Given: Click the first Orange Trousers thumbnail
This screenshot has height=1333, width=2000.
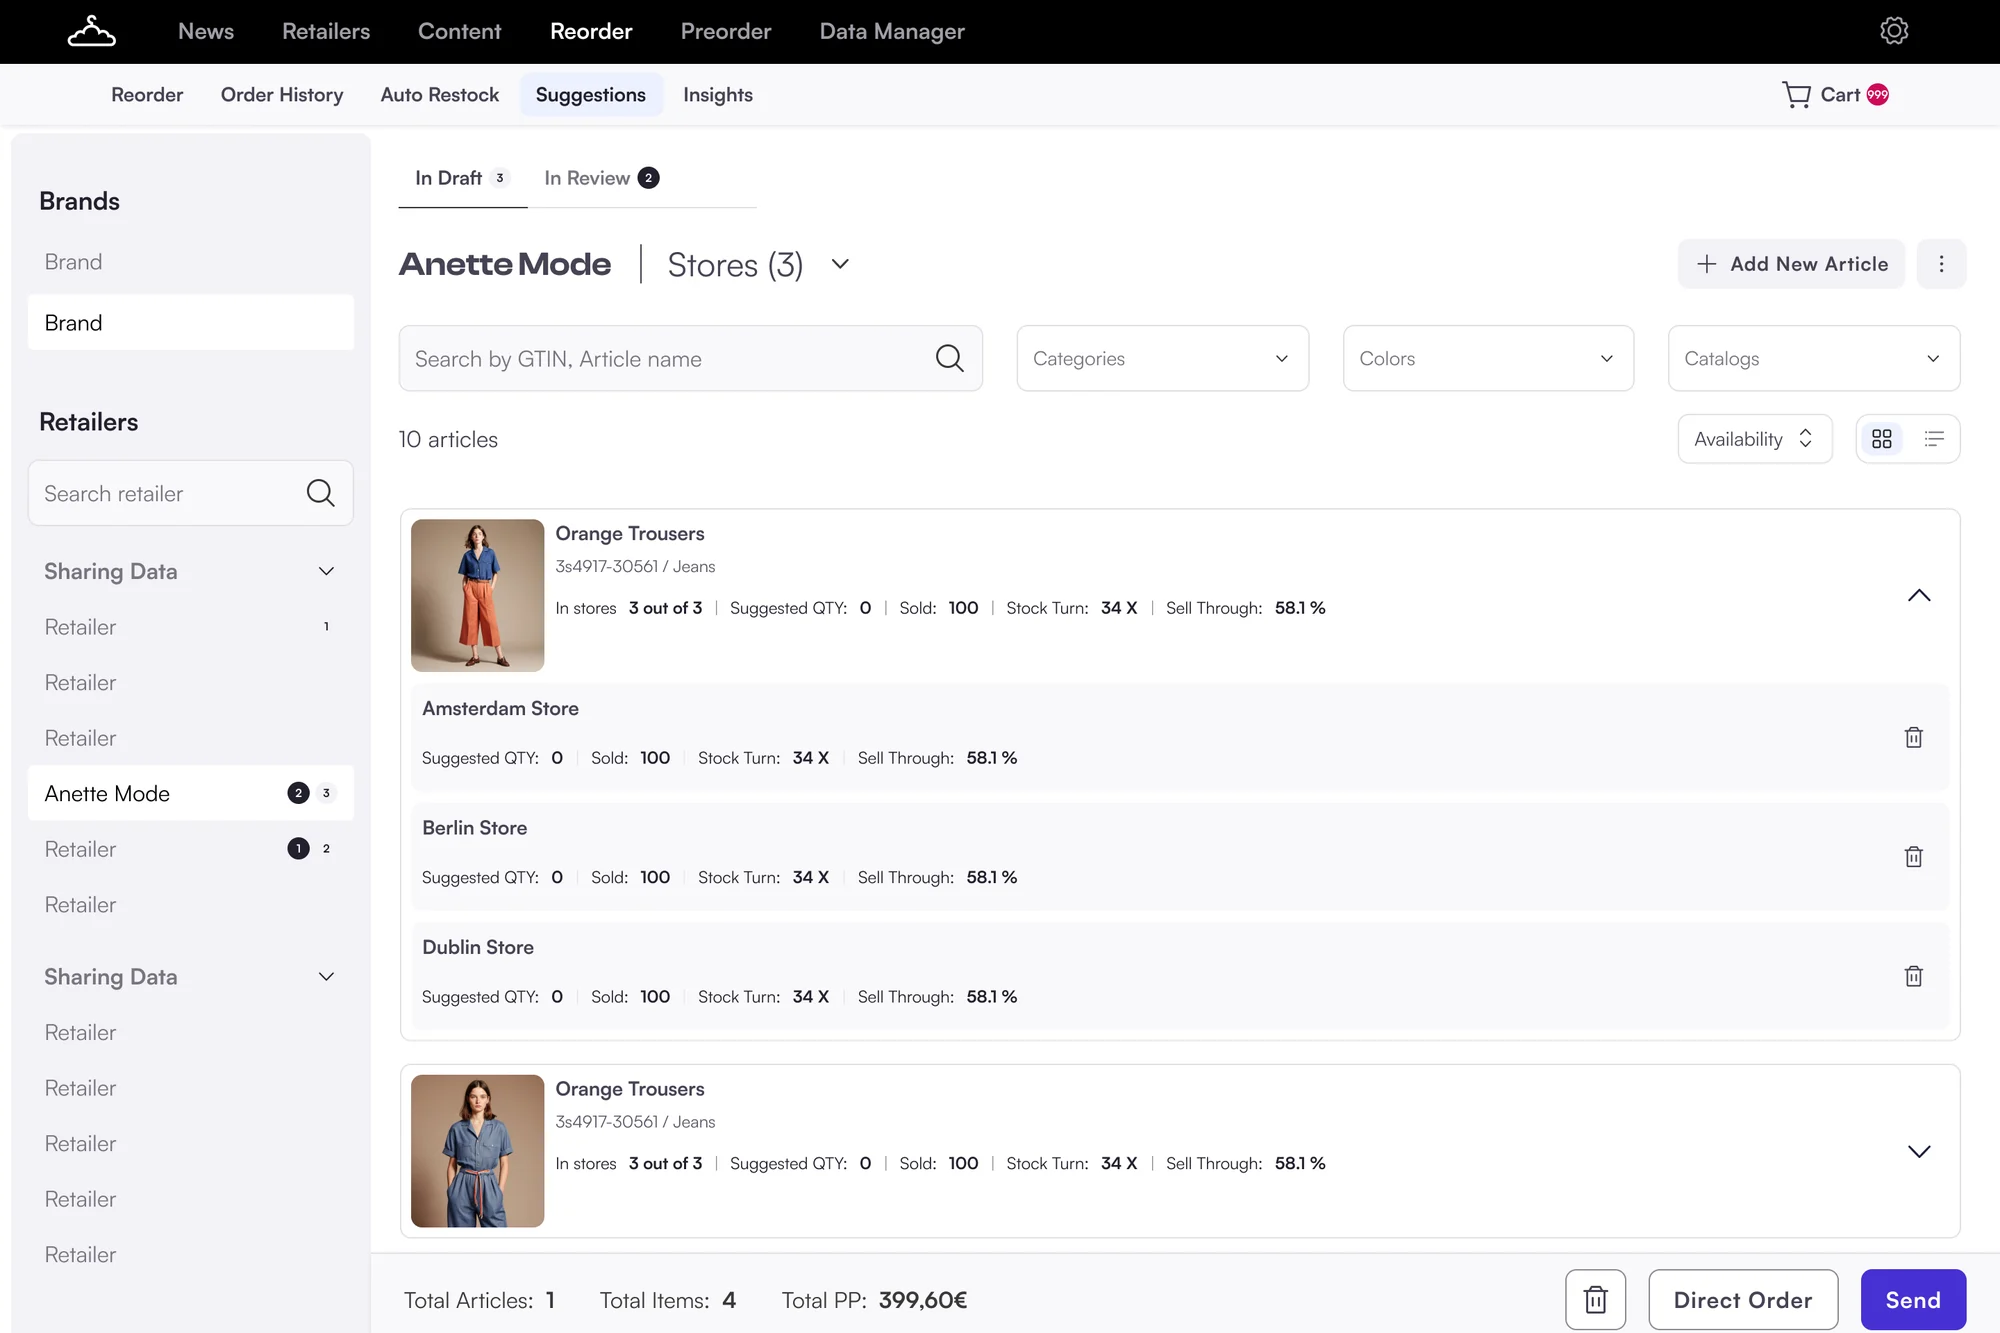Looking at the screenshot, I should 477,595.
